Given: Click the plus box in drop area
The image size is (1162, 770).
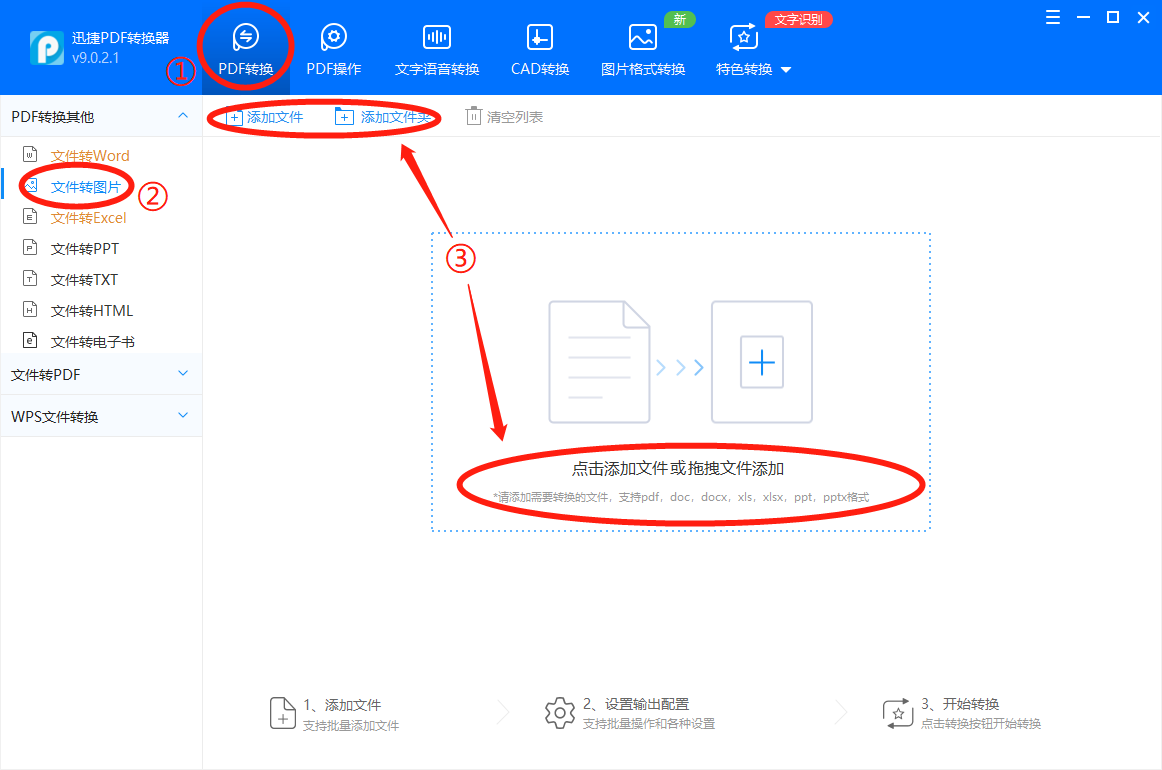Looking at the screenshot, I should tap(762, 362).
